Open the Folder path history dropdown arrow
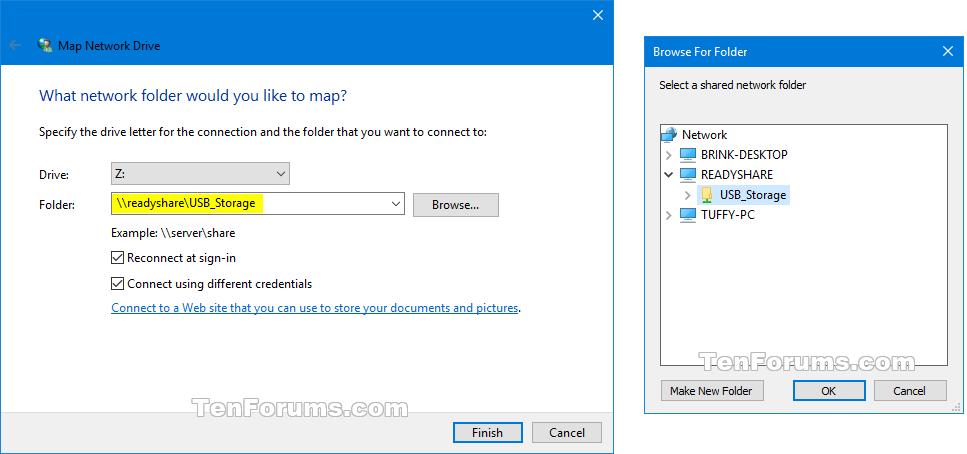 (x=397, y=204)
